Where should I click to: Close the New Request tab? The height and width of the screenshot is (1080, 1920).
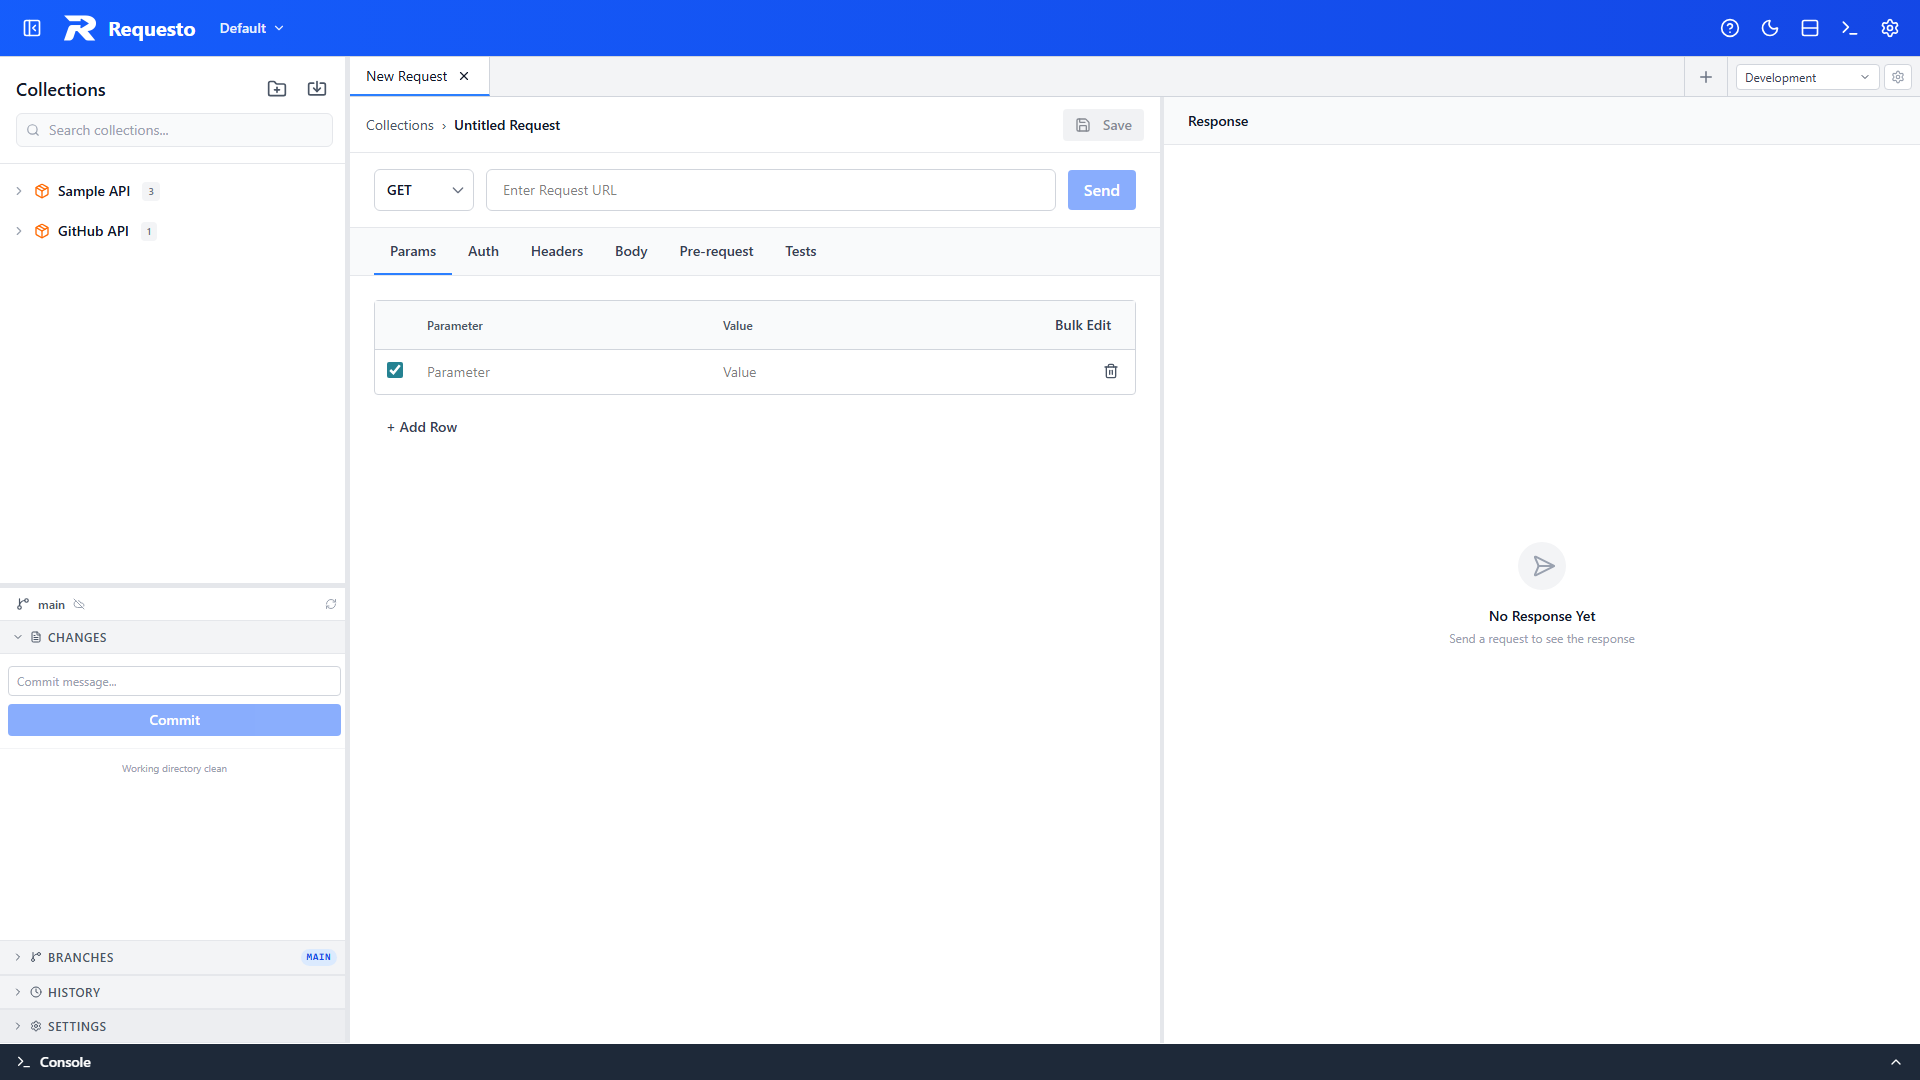464,76
